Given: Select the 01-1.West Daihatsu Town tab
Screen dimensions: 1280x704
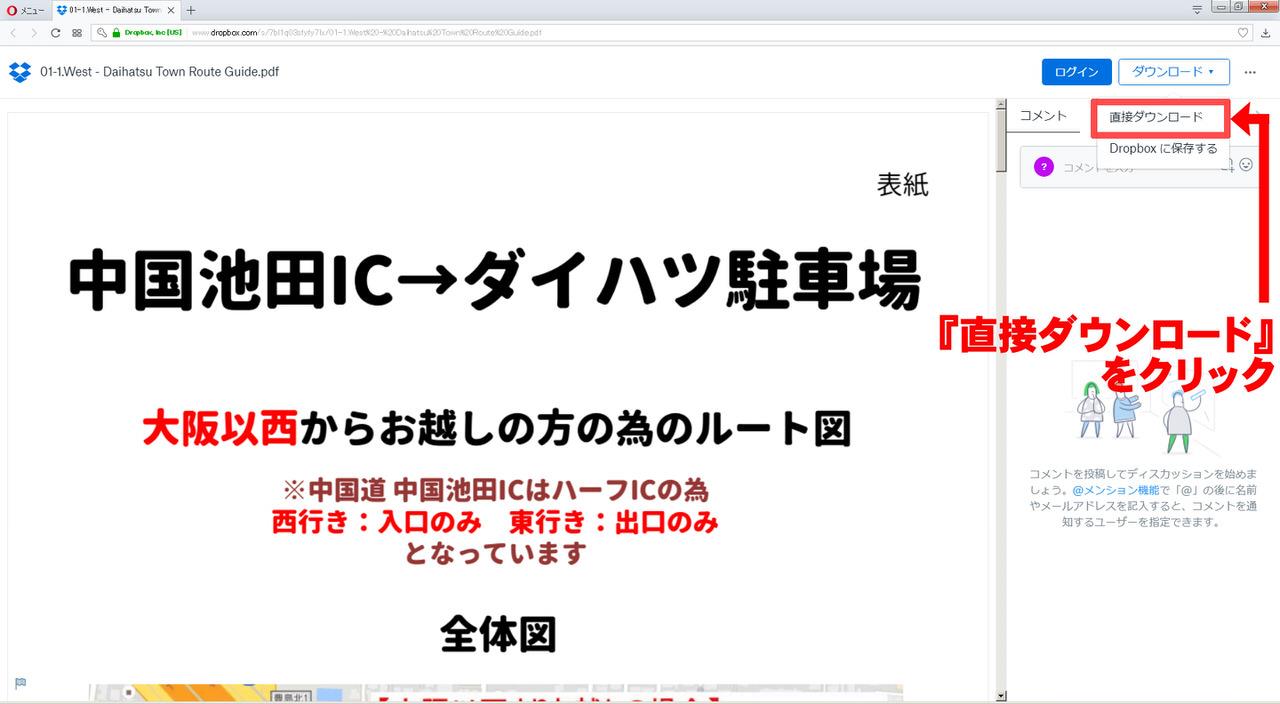Looking at the screenshot, I should coord(115,10).
